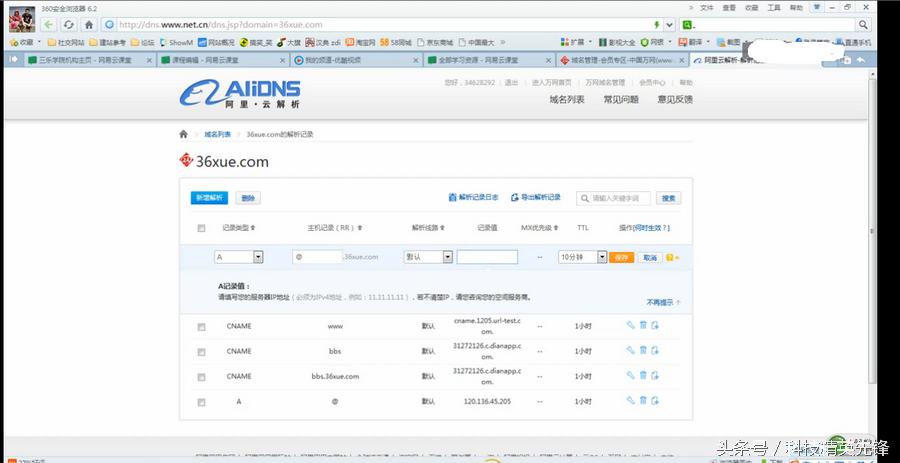Open the 淘宝网 bookmark
The height and width of the screenshot is (463, 900).
[x=360, y=42]
